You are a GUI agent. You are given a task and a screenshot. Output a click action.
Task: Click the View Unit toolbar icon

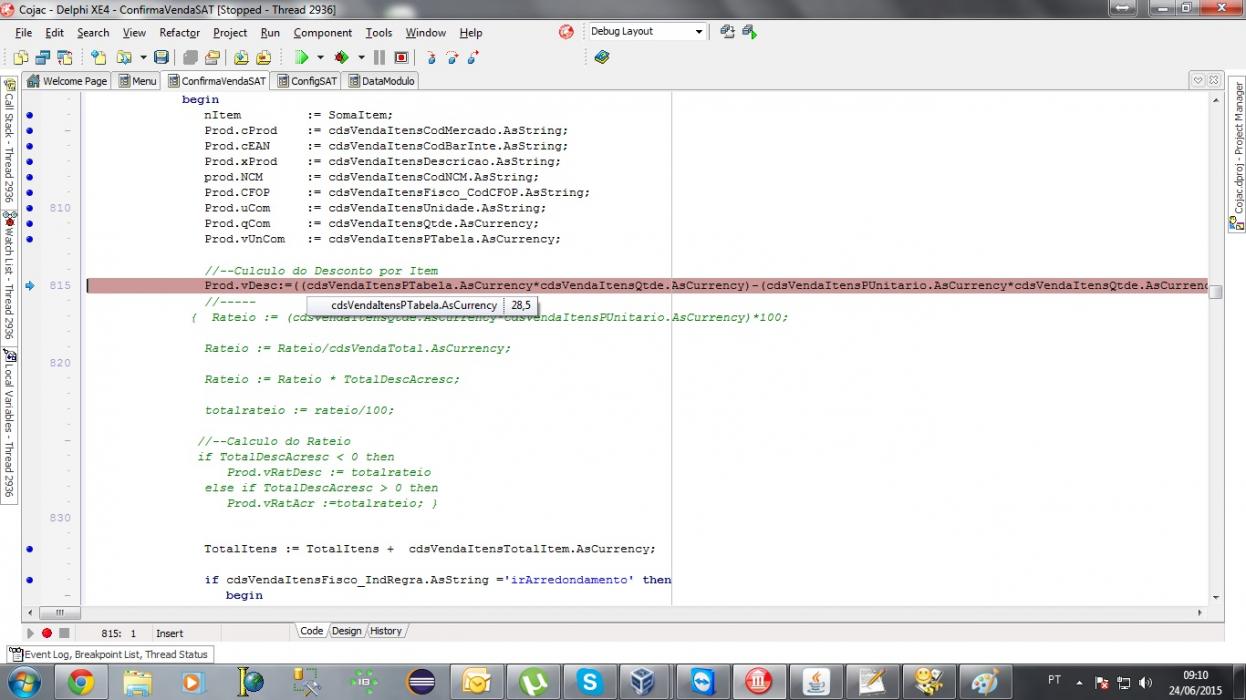pyautogui.click(x=21, y=58)
